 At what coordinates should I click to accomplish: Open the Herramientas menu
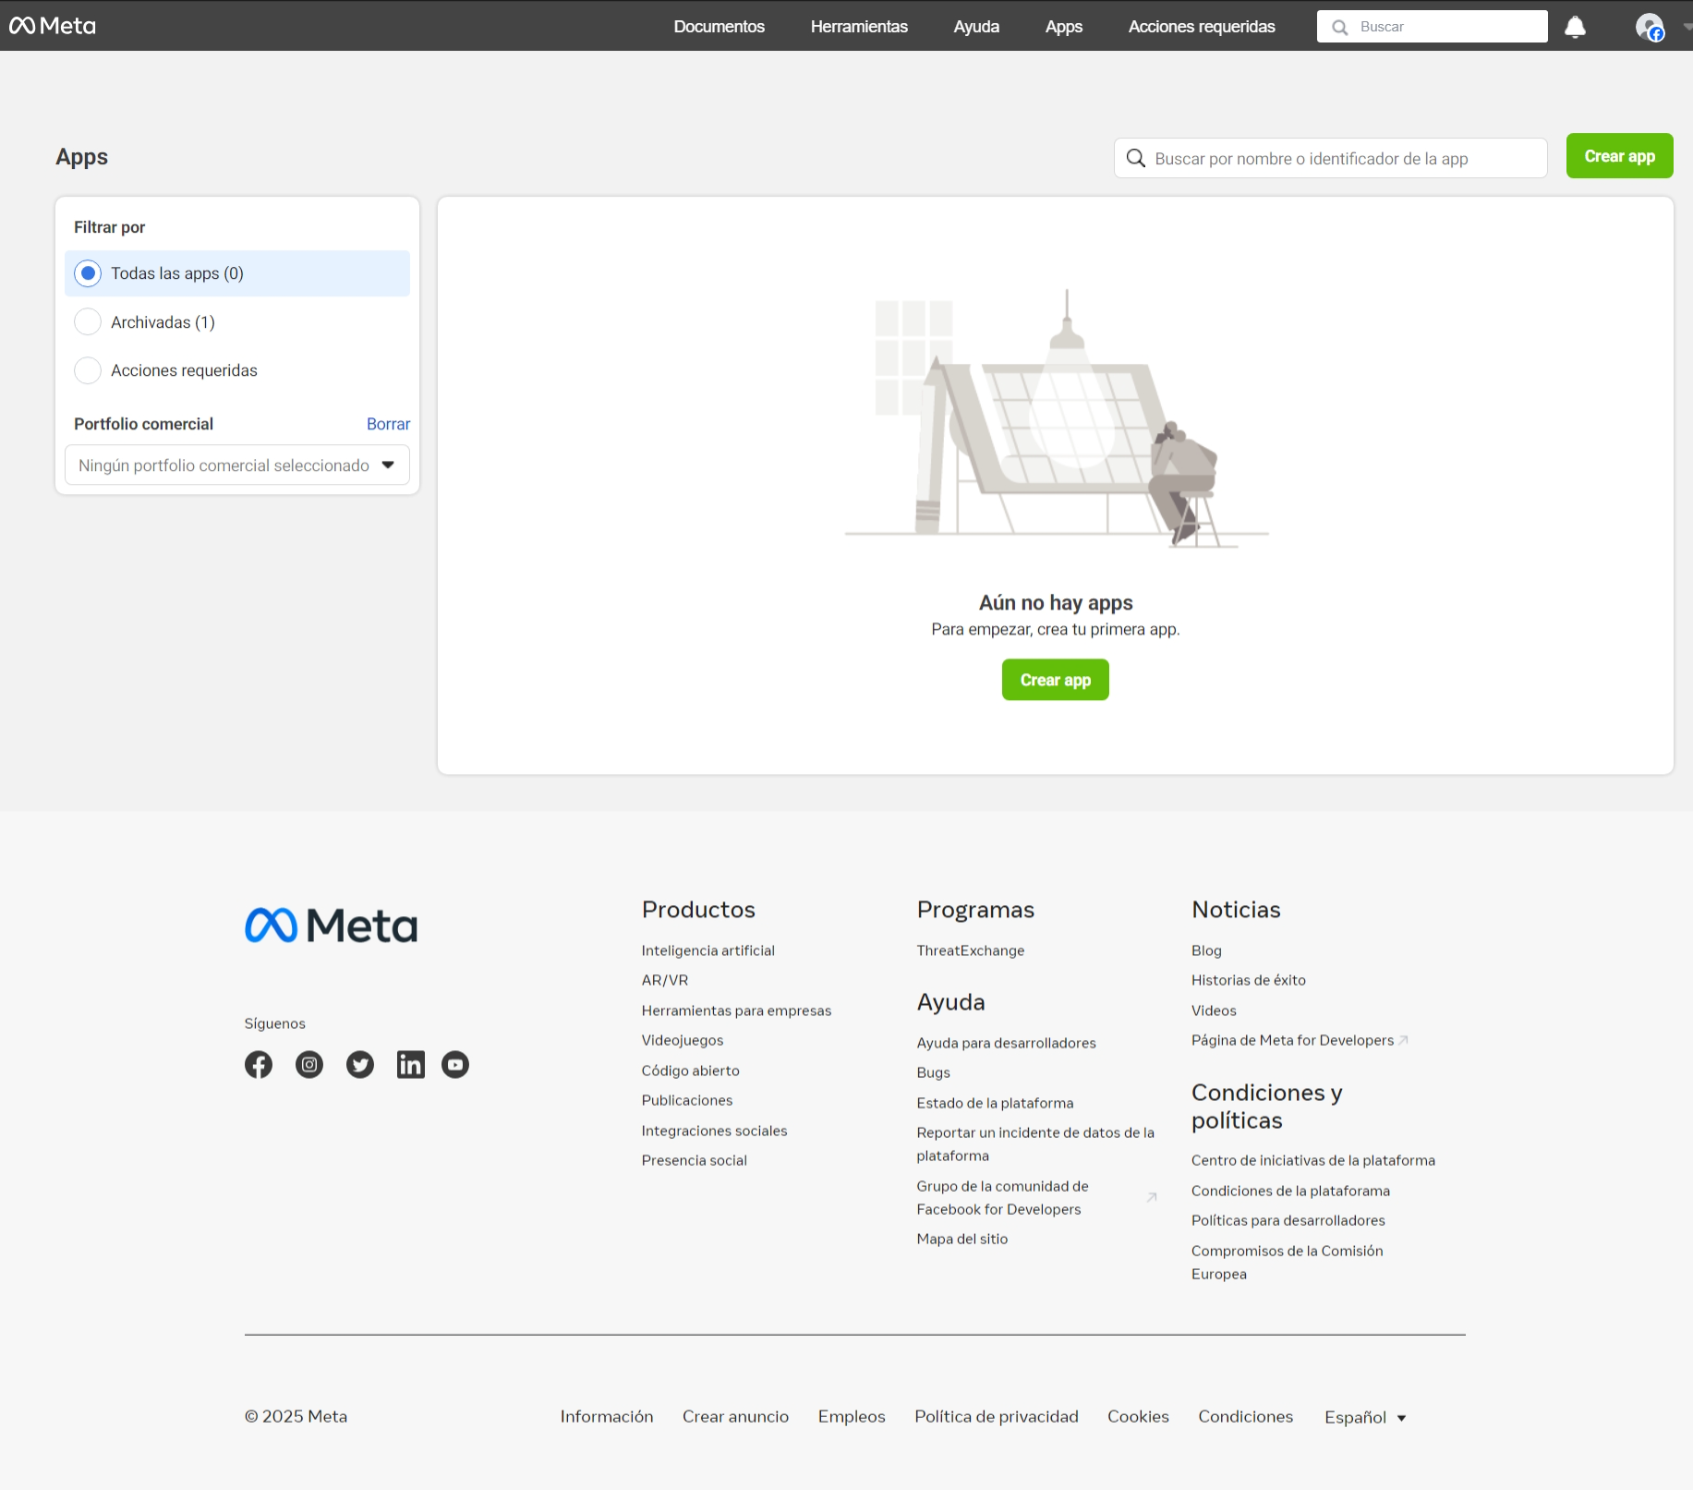pyautogui.click(x=858, y=27)
